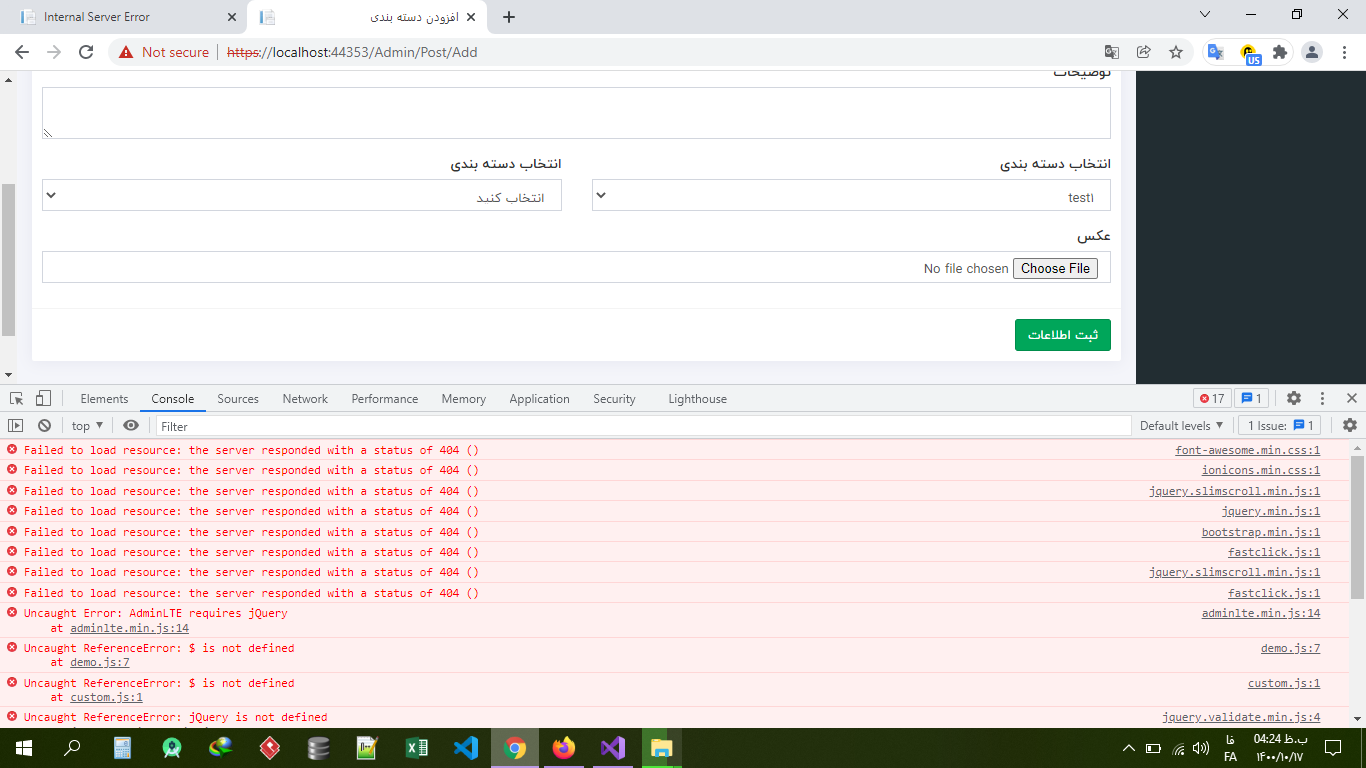Screen dimensions: 1366x768
Task: Click the console Filter input field
Action: point(643,426)
